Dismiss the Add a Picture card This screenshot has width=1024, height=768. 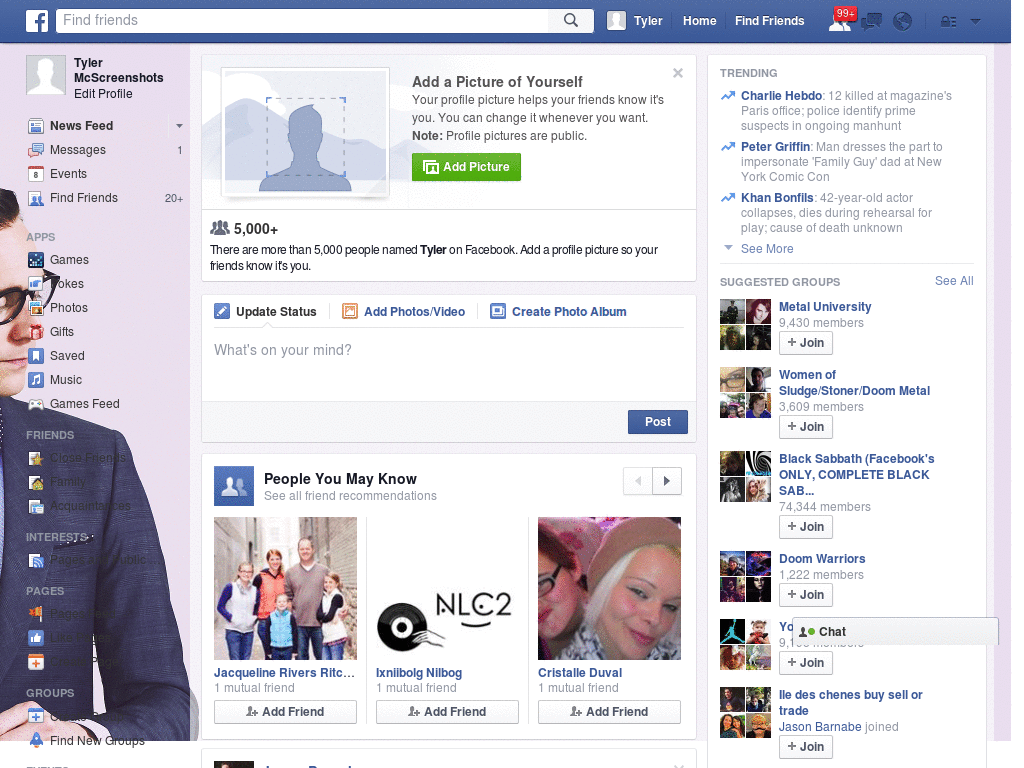click(x=678, y=73)
